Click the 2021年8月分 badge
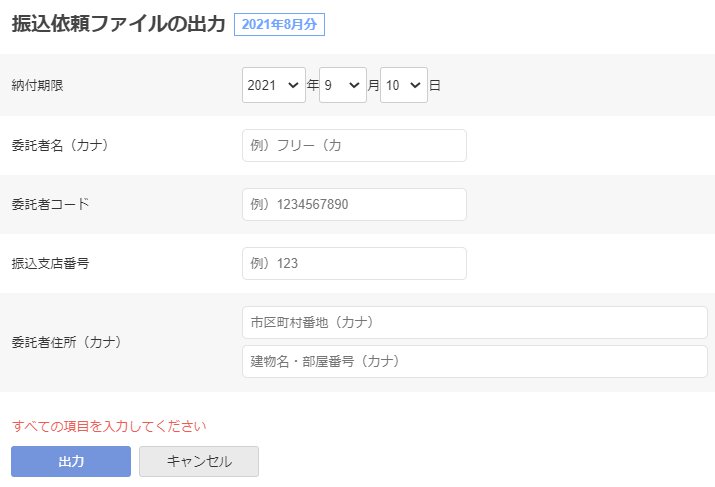The height and width of the screenshot is (487, 715). coord(279,25)
